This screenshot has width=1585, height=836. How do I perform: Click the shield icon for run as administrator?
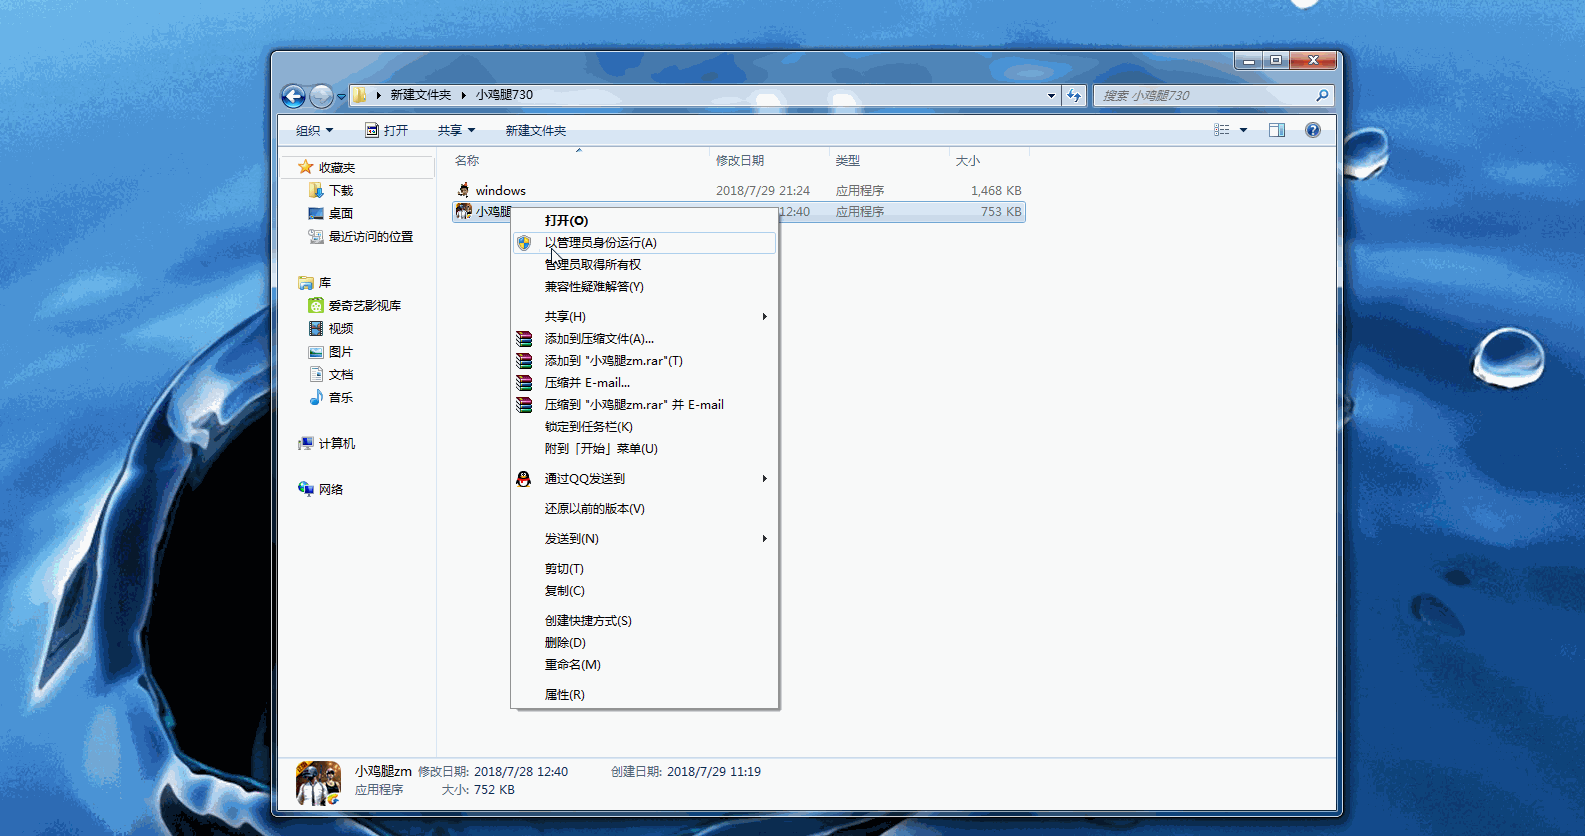pos(524,243)
